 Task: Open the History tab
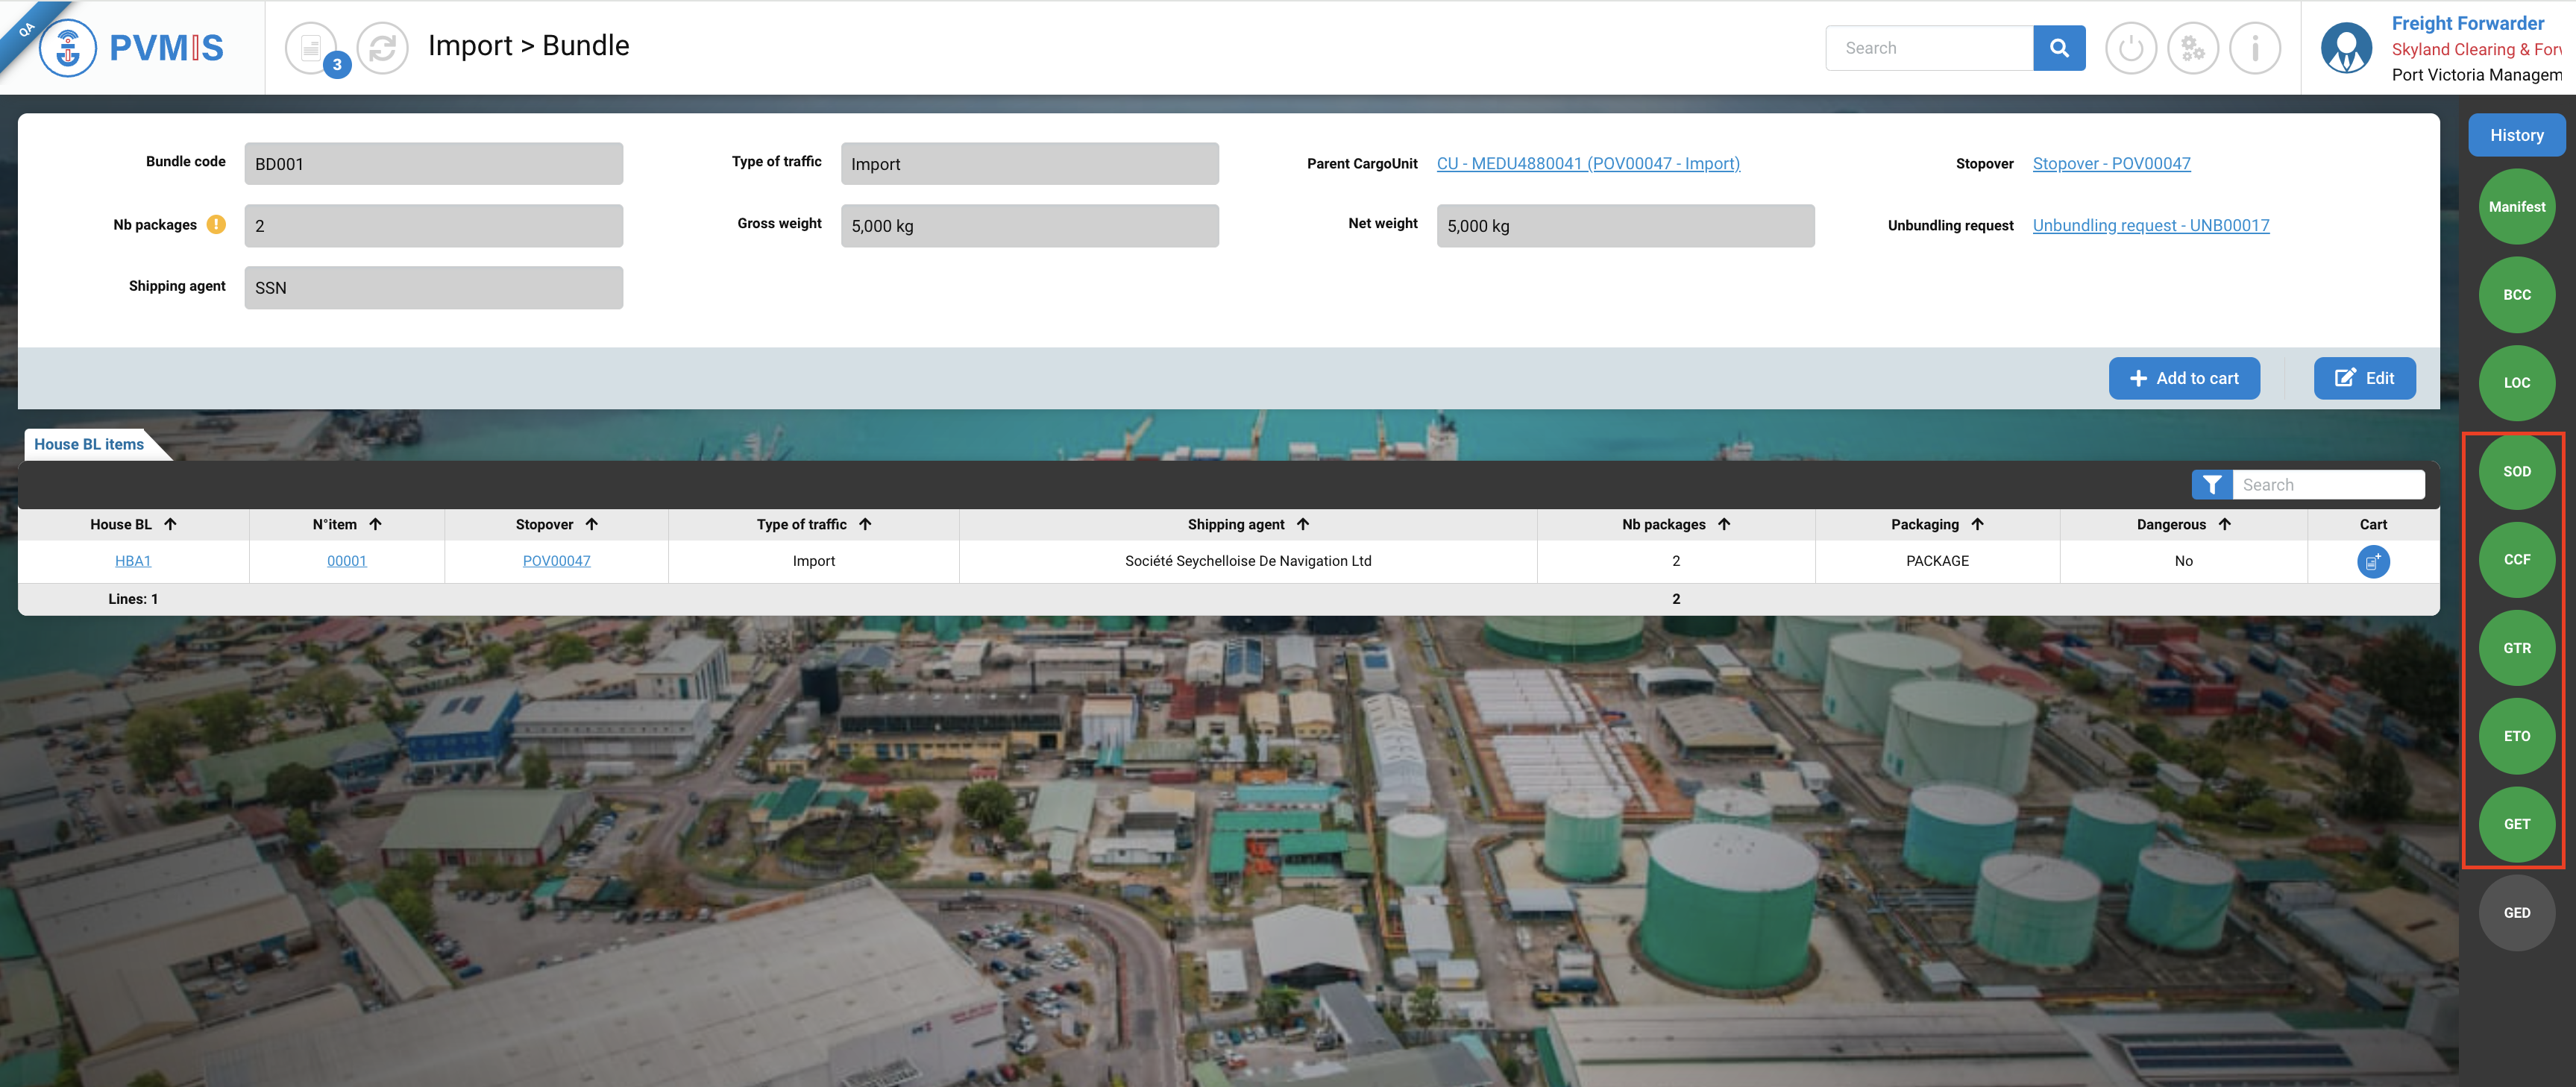pos(2516,135)
